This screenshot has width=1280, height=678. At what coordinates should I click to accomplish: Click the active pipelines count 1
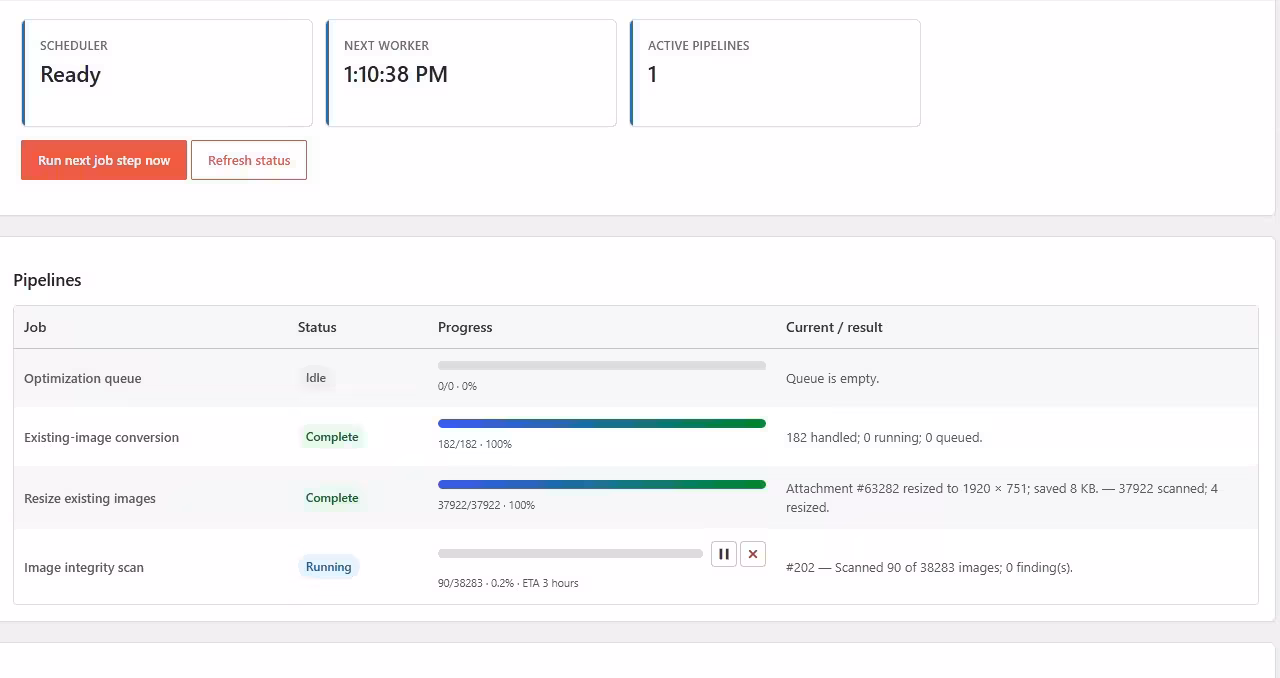tap(653, 74)
